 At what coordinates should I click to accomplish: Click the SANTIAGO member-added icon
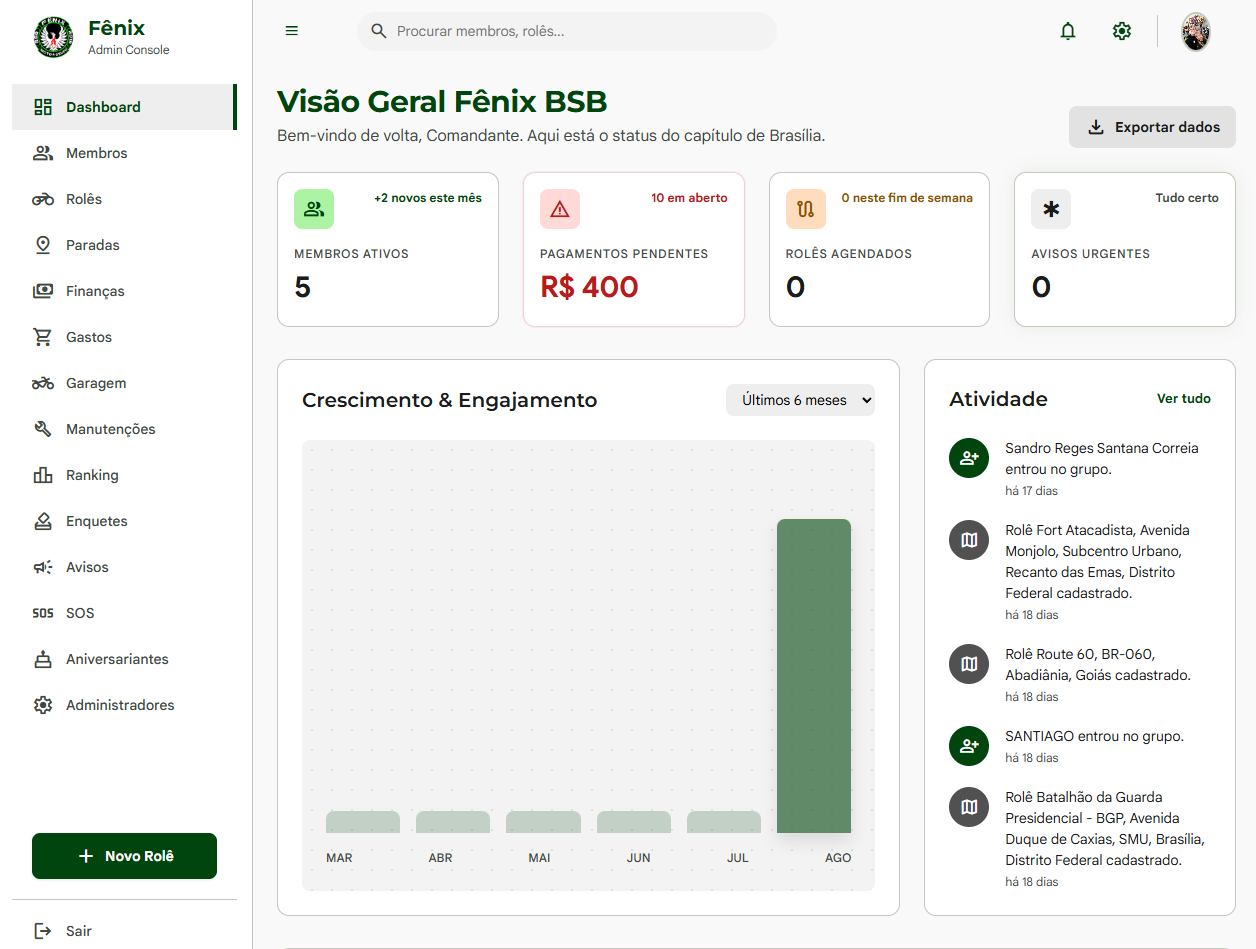pos(969,746)
